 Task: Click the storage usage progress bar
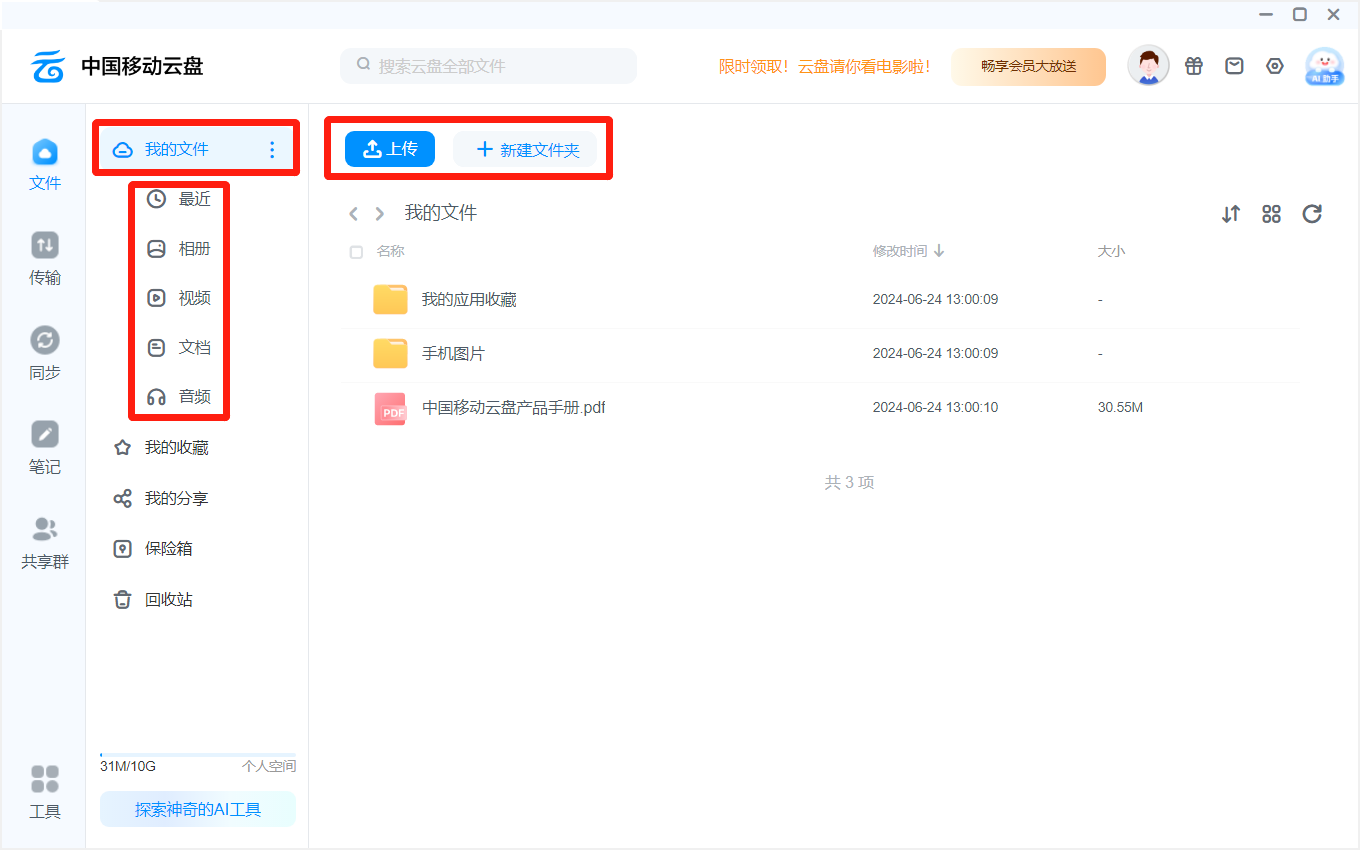(x=198, y=755)
